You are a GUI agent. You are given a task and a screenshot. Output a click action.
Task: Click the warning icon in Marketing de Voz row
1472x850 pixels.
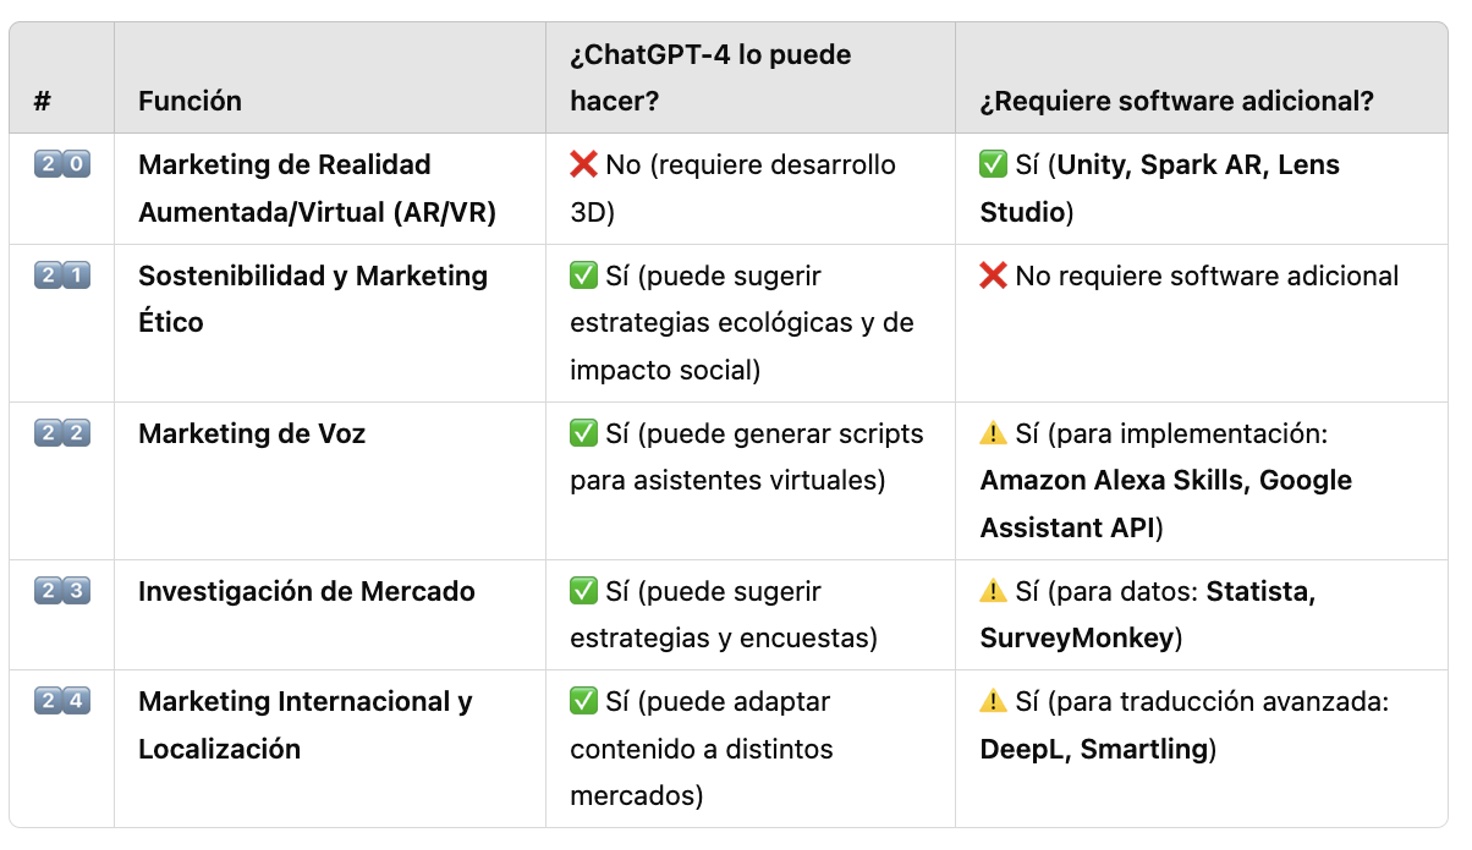coord(992,433)
